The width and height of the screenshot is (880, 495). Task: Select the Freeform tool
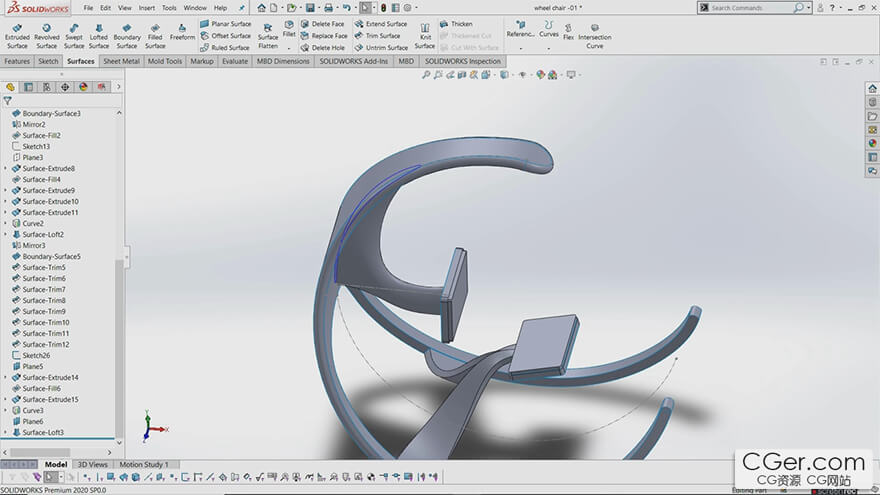[182, 33]
